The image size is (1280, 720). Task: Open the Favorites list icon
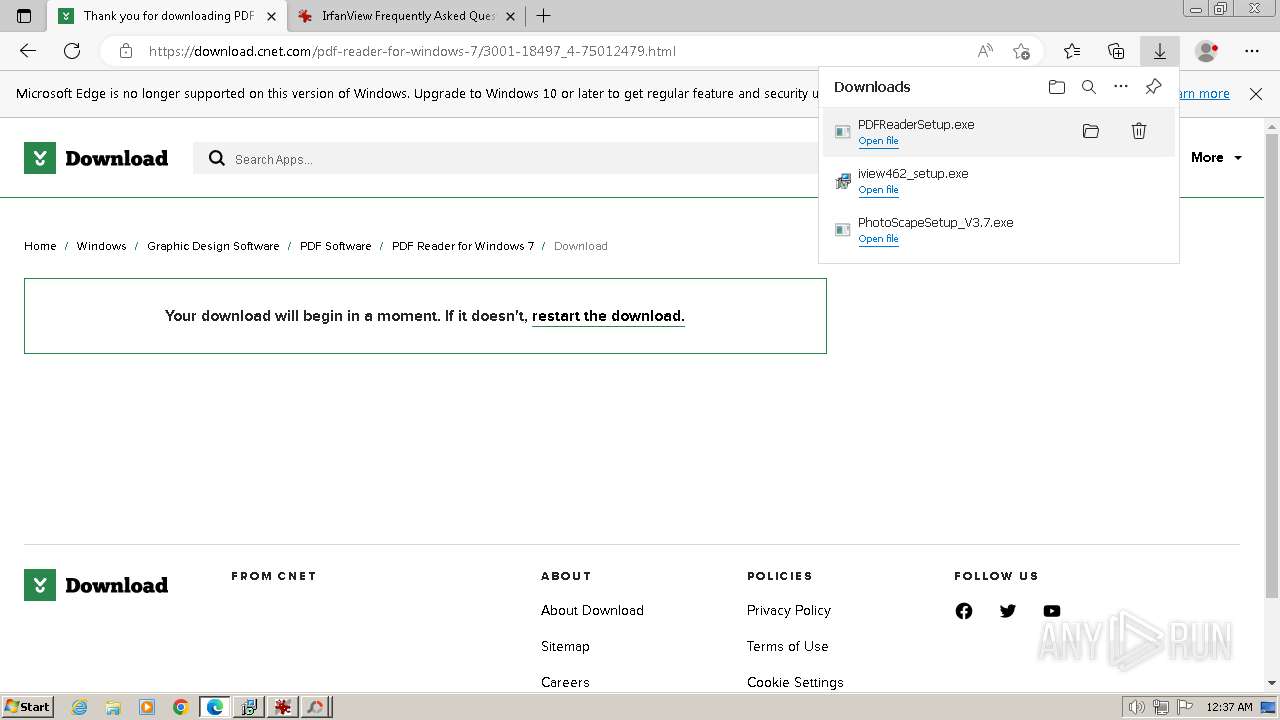click(1072, 51)
